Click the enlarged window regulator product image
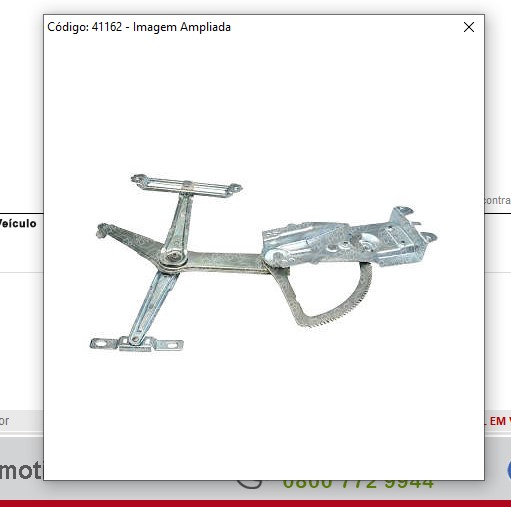511x507 pixels. coord(263,263)
